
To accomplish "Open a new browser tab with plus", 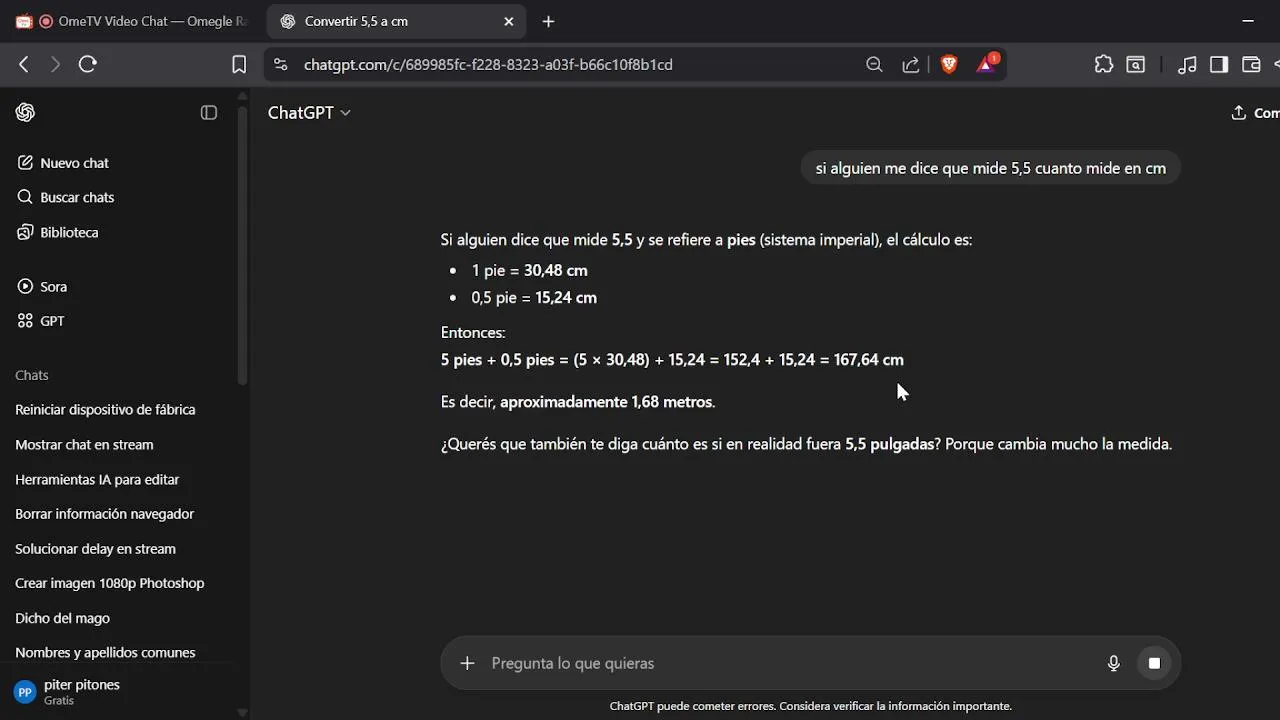I will (x=548, y=21).
